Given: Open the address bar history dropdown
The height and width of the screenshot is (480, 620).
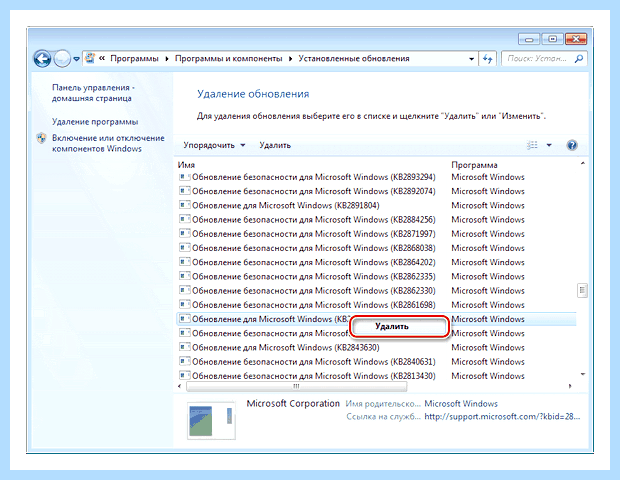Looking at the screenshot, I should click(x=471, y=59).
